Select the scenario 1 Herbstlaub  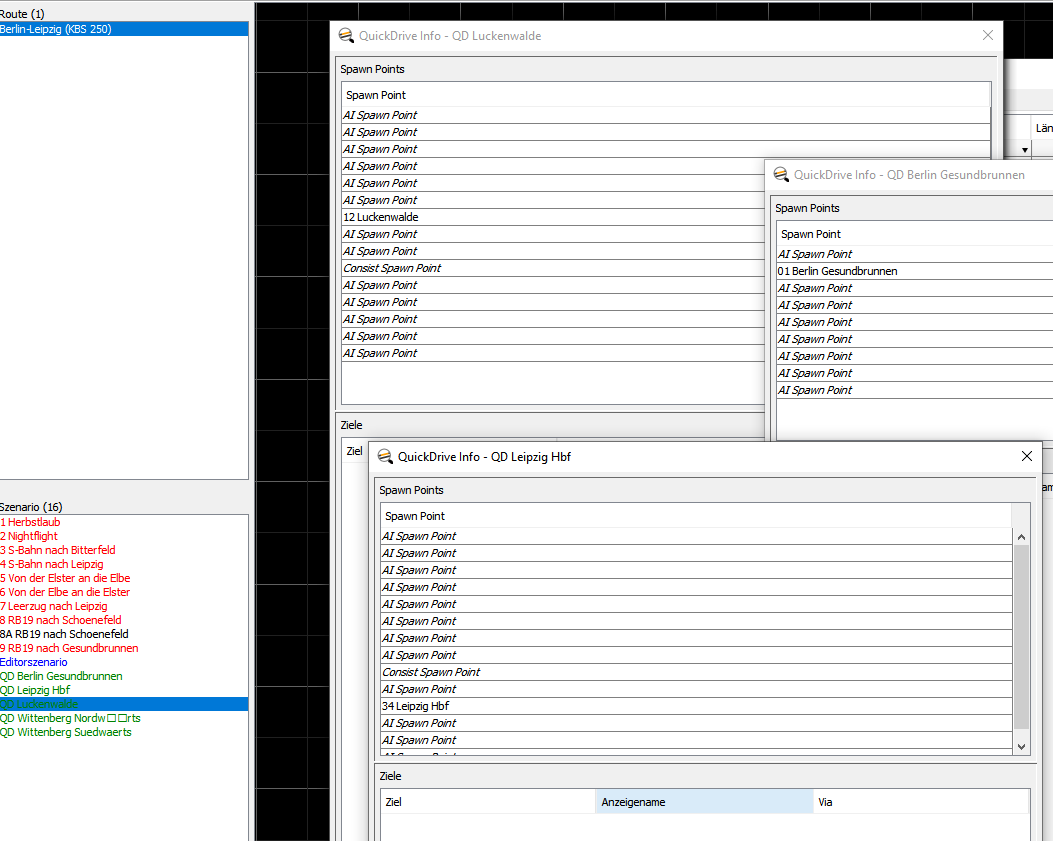(x=33, y=522)
